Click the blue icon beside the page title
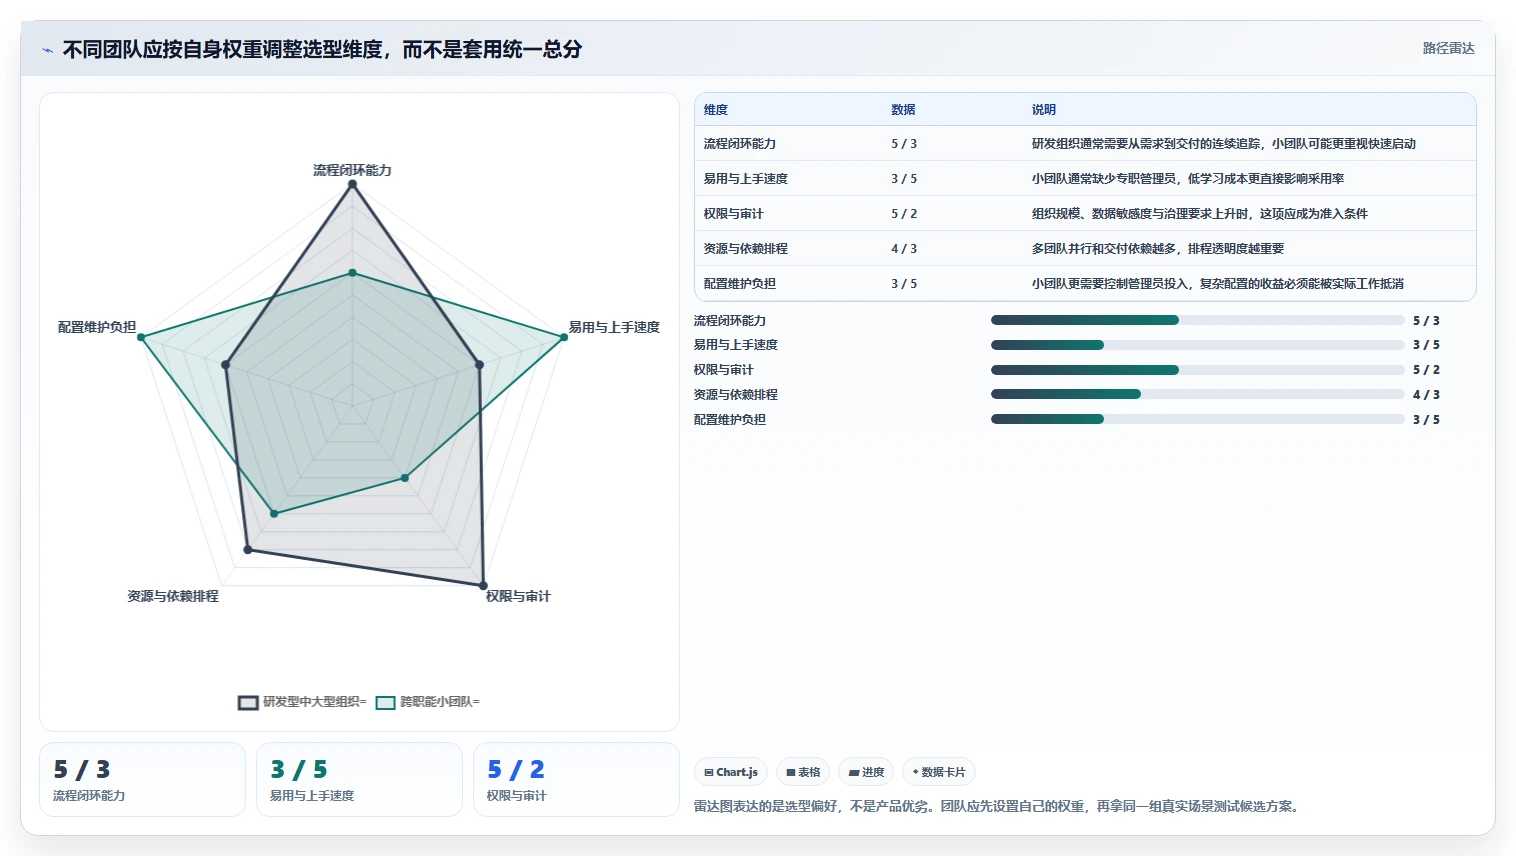The image size is (1516, 856). 47,50
